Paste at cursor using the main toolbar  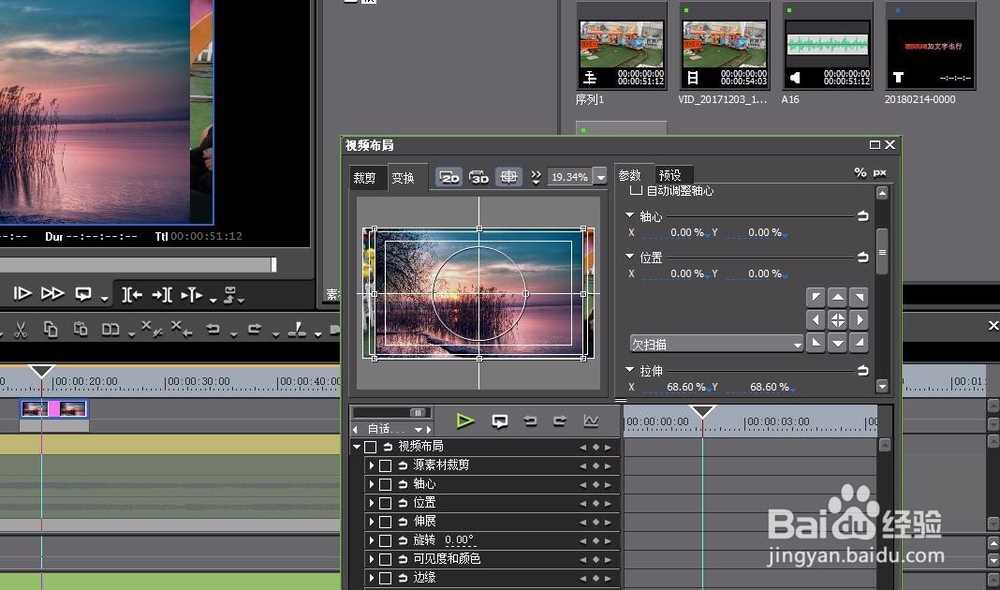click(80, 329)
